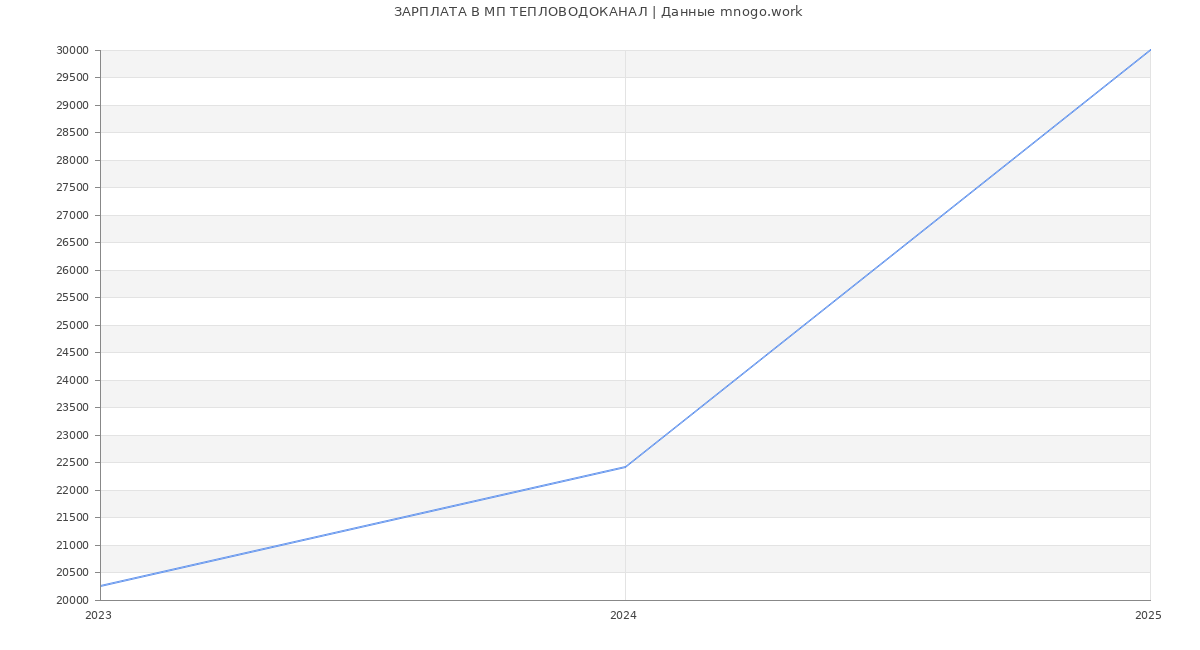Click the 29000 y-axis label
This screenshot has width=1200, height=650.
[x=73, y=105]
